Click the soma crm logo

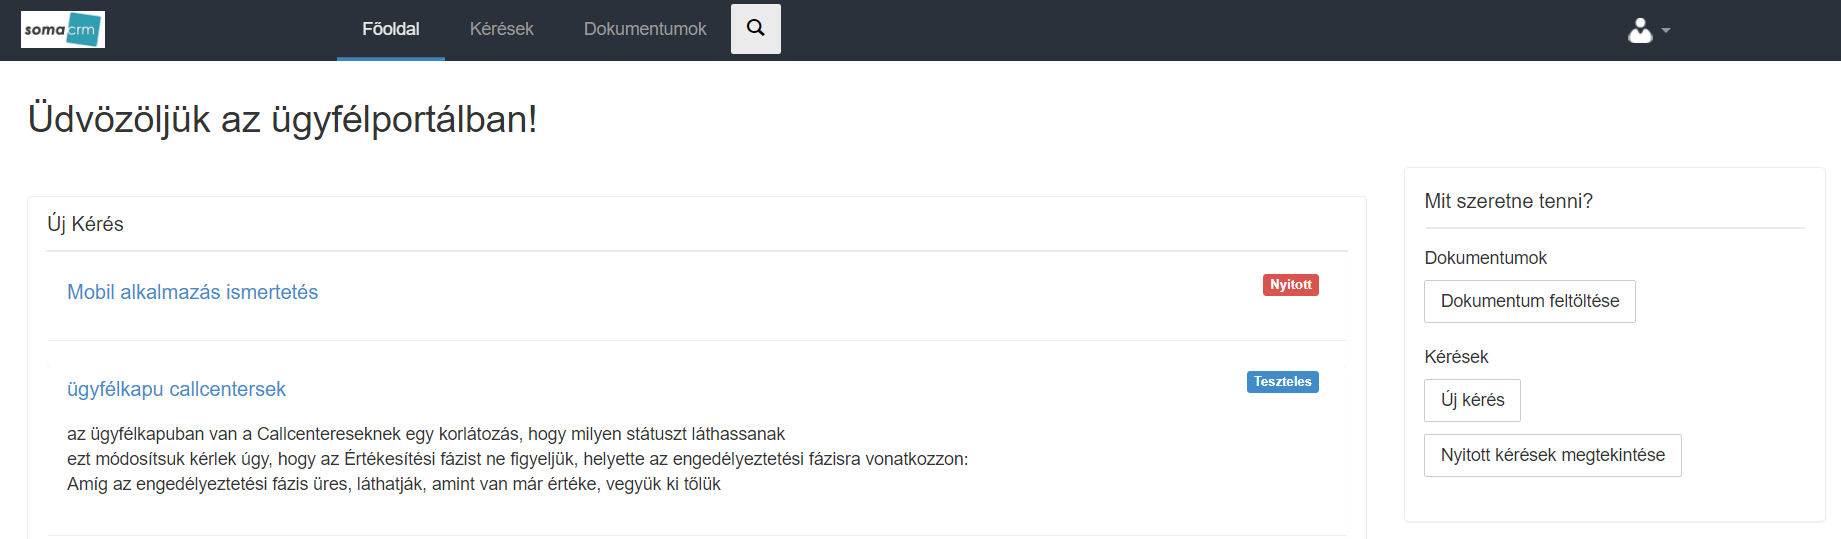(x=63, y=30)
